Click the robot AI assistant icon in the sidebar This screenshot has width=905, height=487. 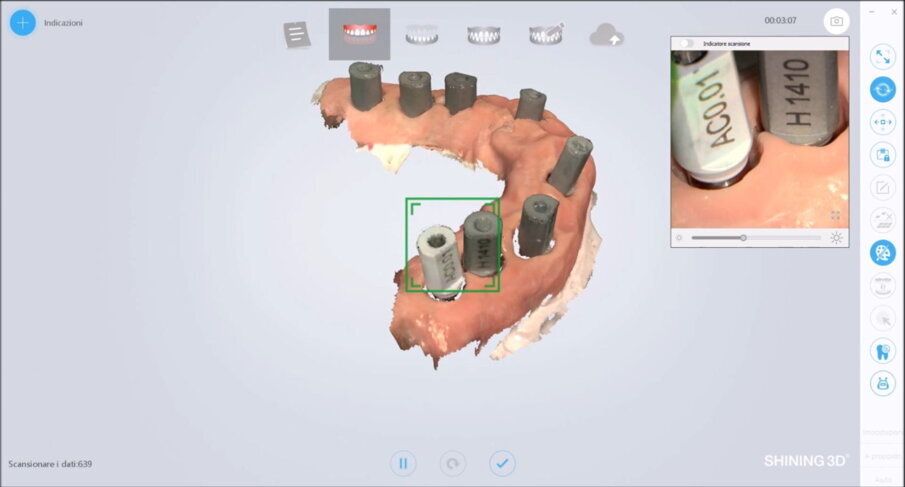pos(882,384)
